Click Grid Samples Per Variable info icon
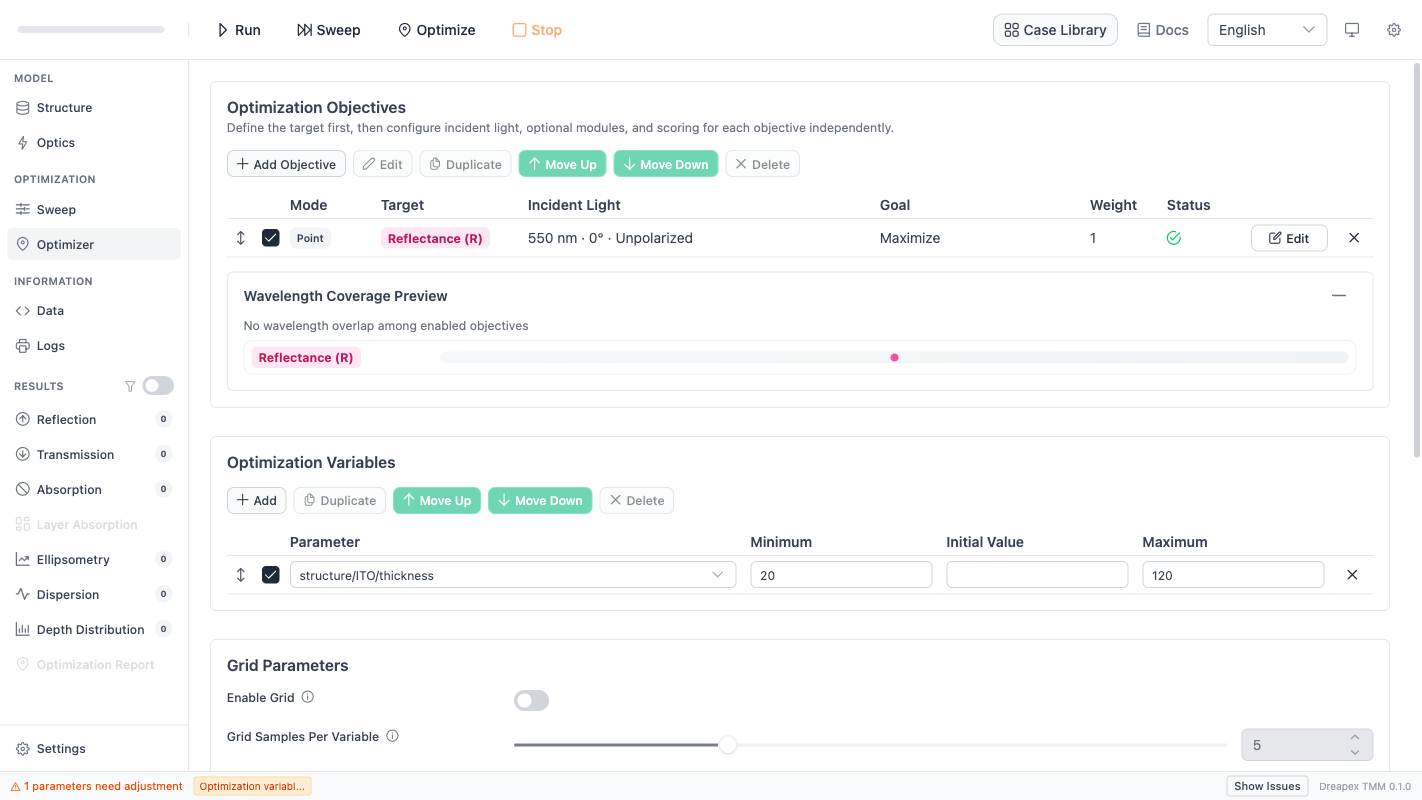This screenshot has height=800, width=1422. tap(392, 736)
